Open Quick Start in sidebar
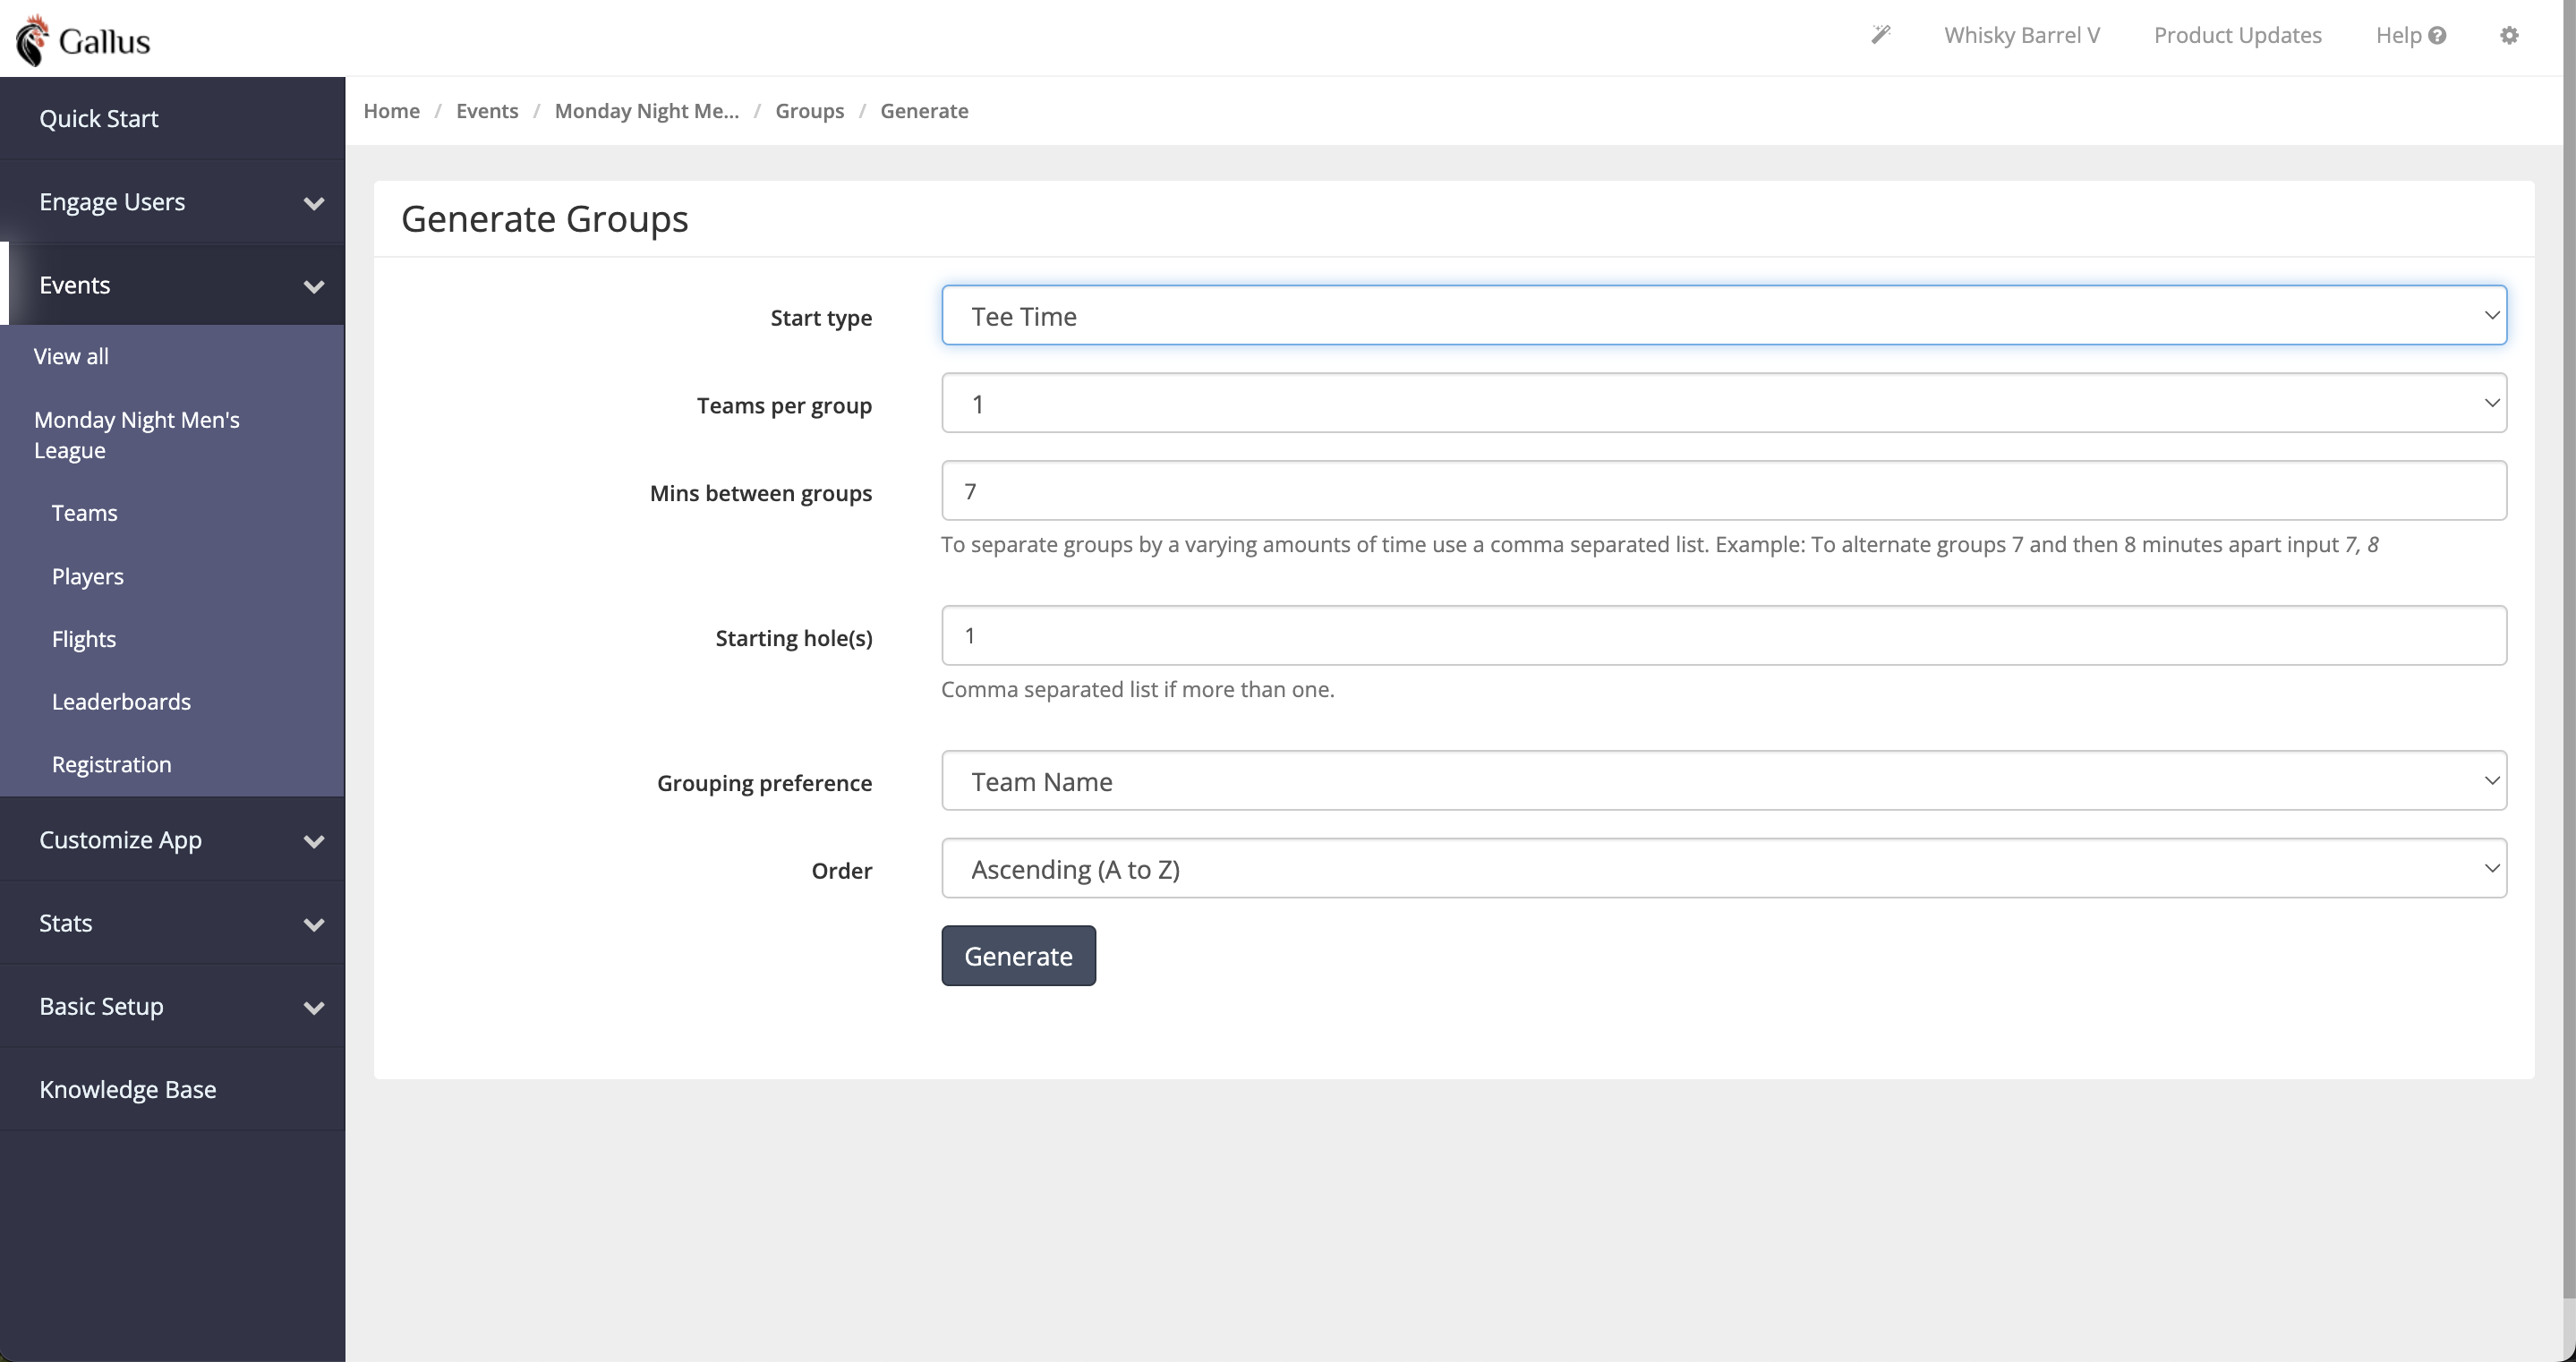 click(172, 118)
